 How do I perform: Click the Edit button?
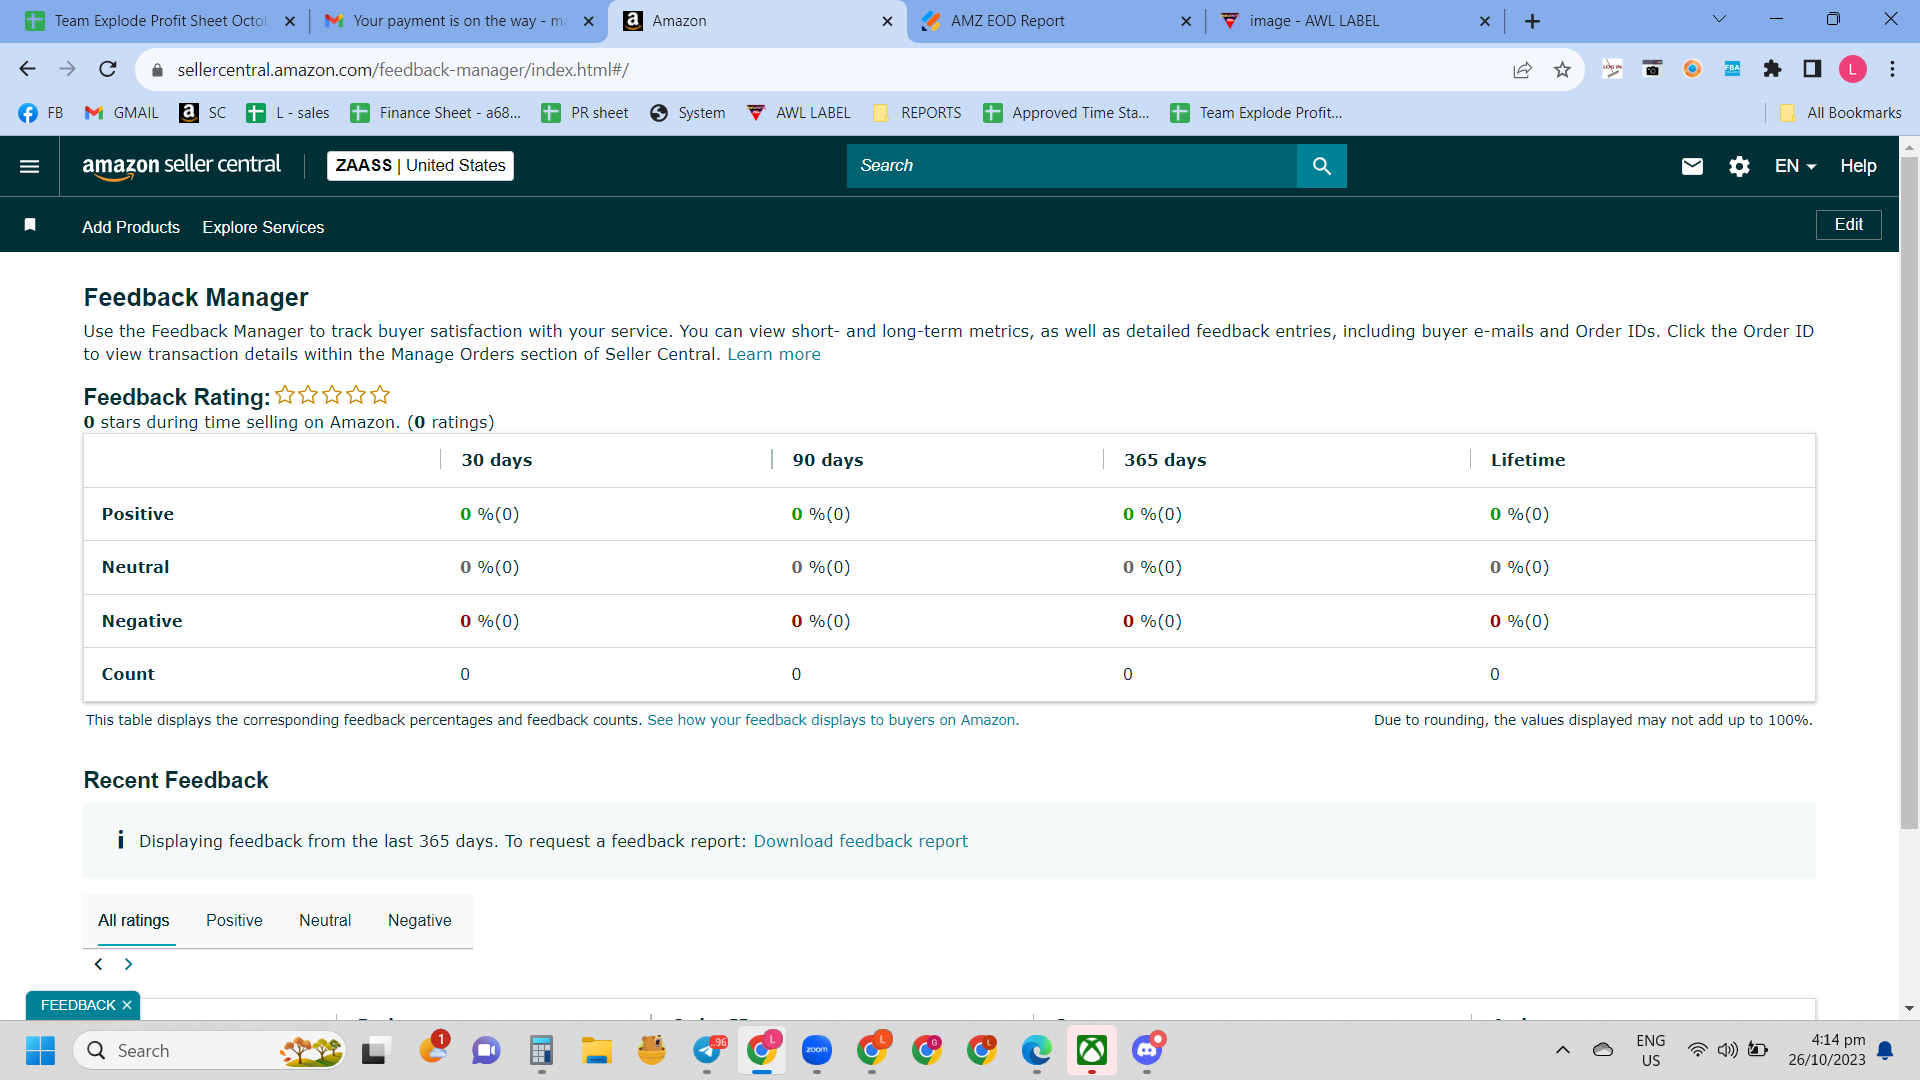pyautogui.click(x=1848, y=225)
